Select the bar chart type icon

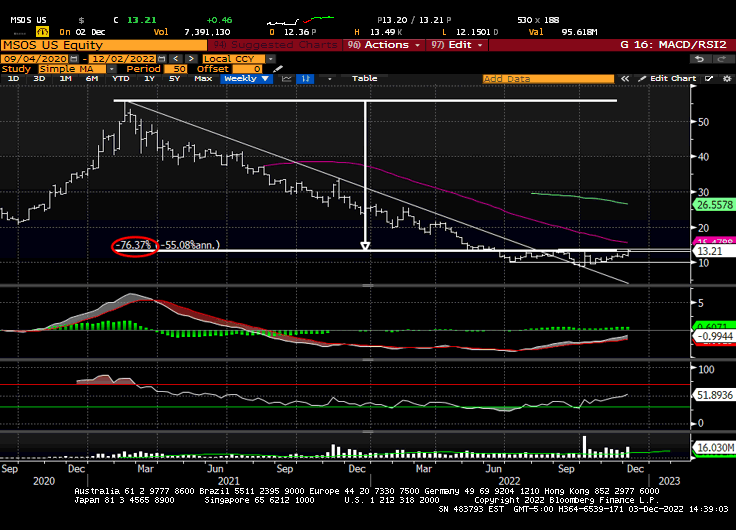point(305,78)
